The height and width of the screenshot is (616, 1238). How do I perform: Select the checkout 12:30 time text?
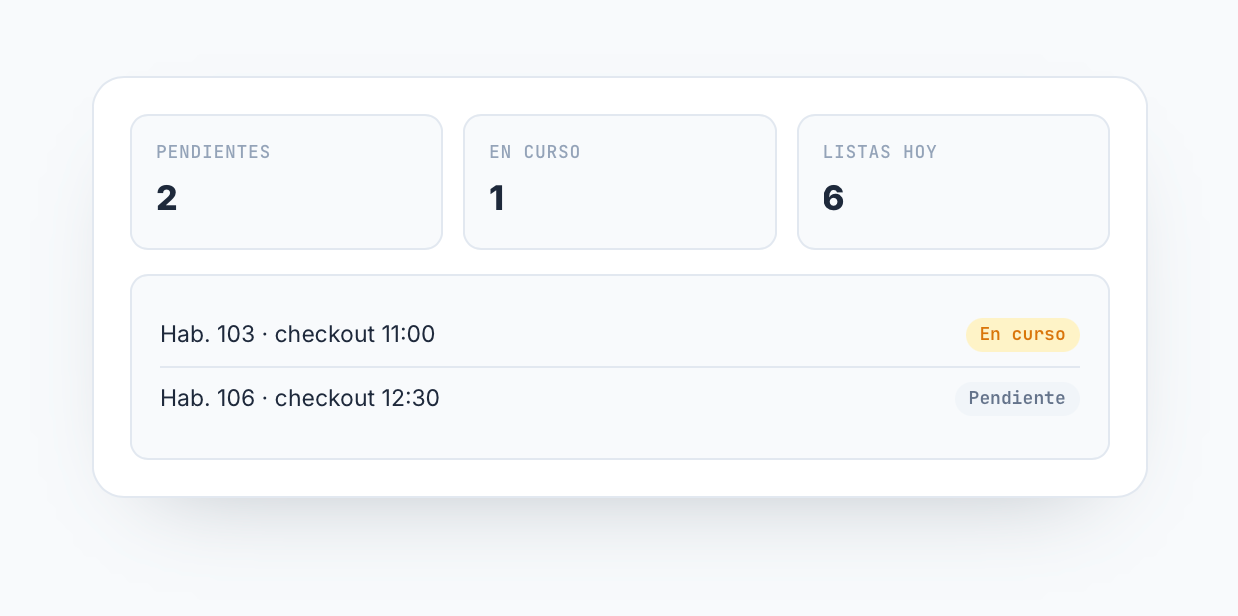[357, 398]
